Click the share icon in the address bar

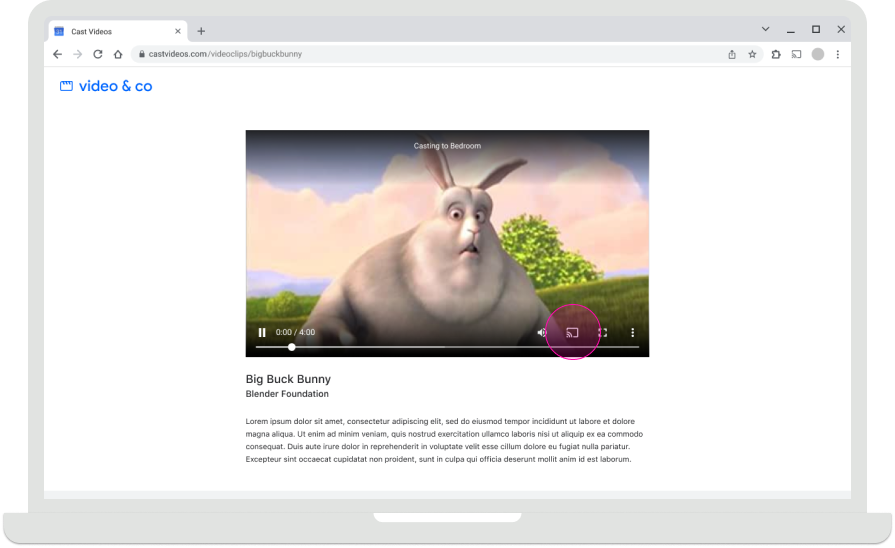coord(732,54)
